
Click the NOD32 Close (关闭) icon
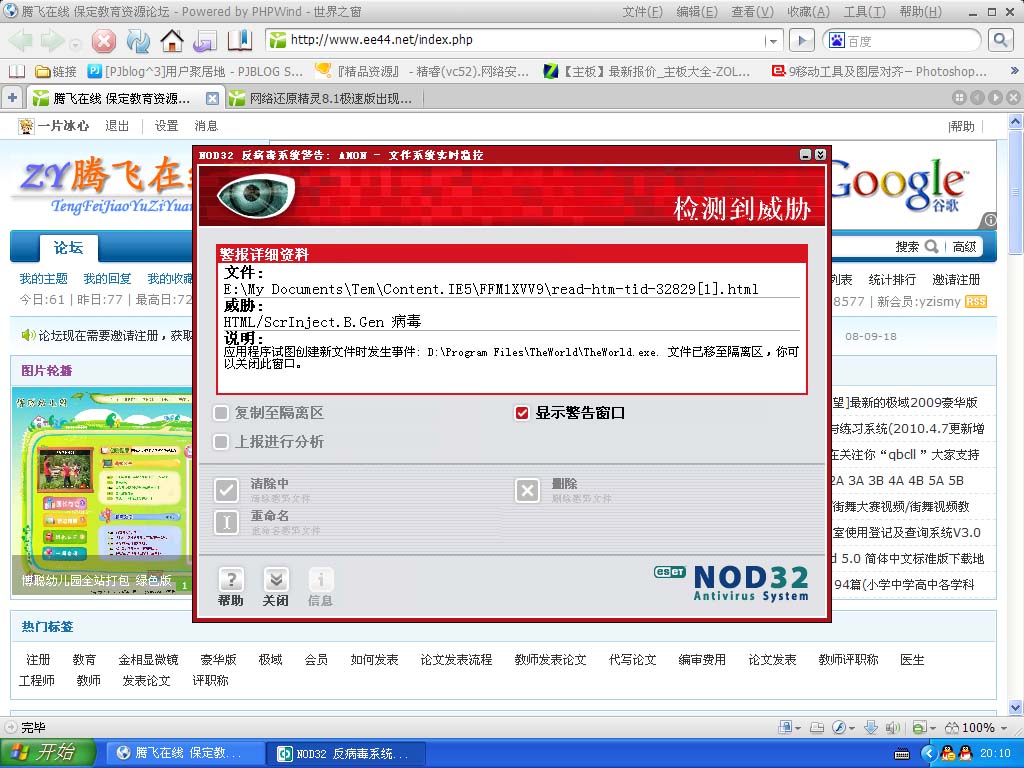point(276,587)
